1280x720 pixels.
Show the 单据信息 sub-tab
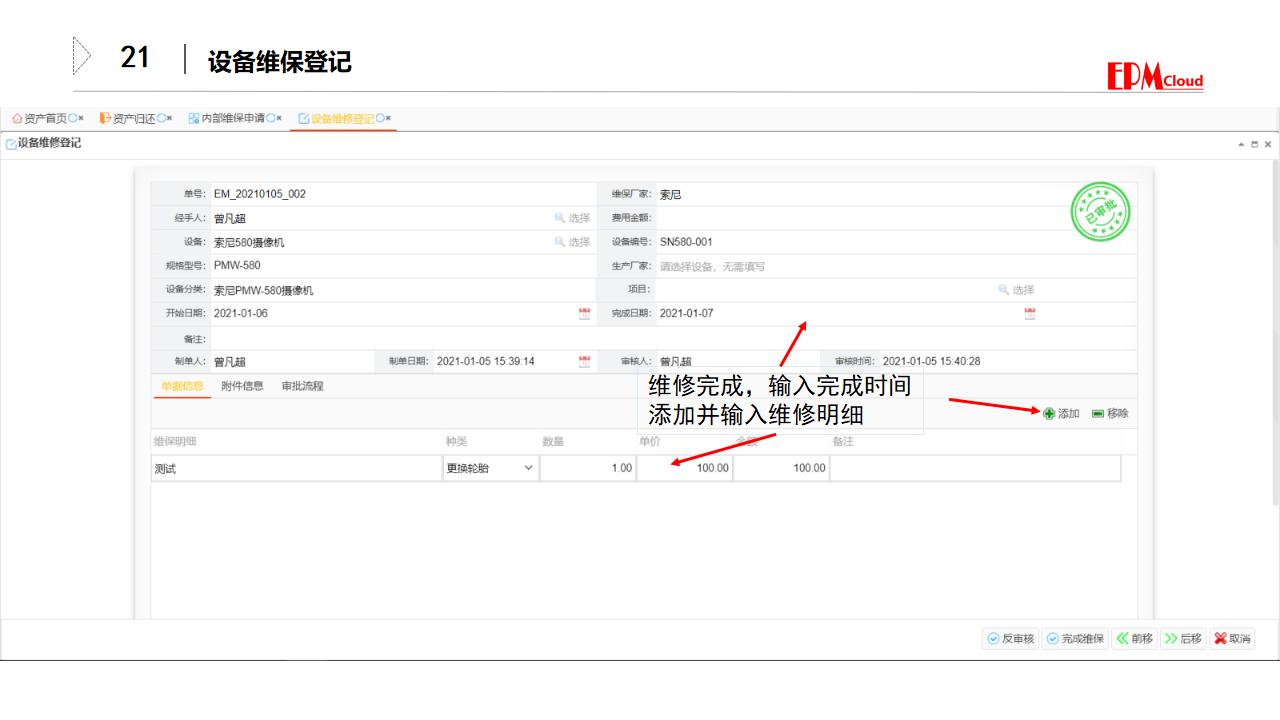coord(182,386)
